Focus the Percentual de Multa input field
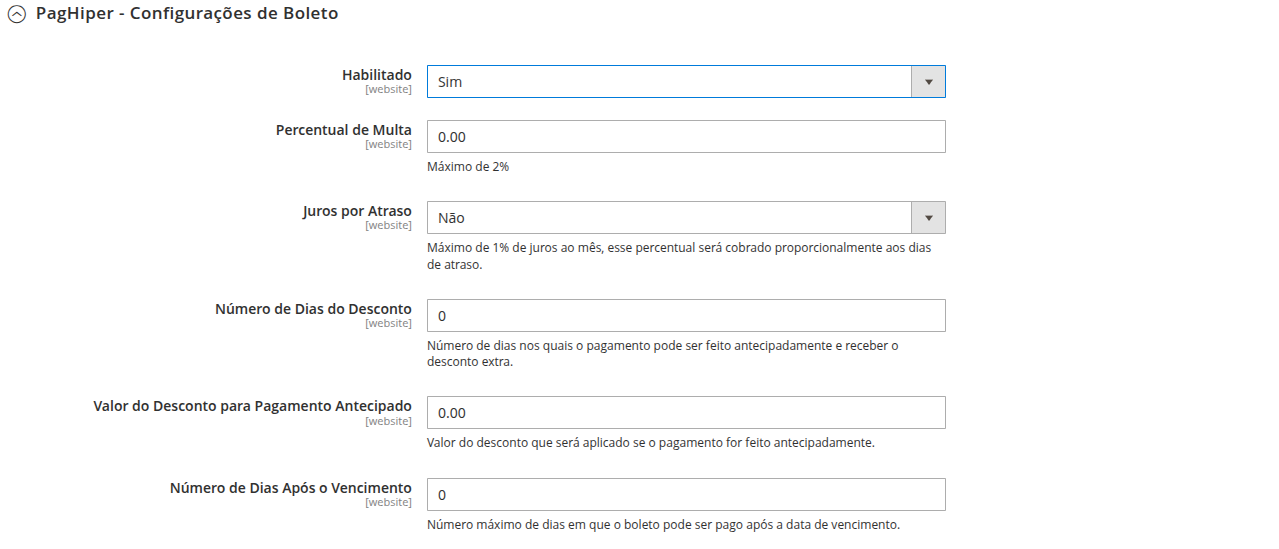1279x549 pixels. pyautogui.click(x=686, y=137)
